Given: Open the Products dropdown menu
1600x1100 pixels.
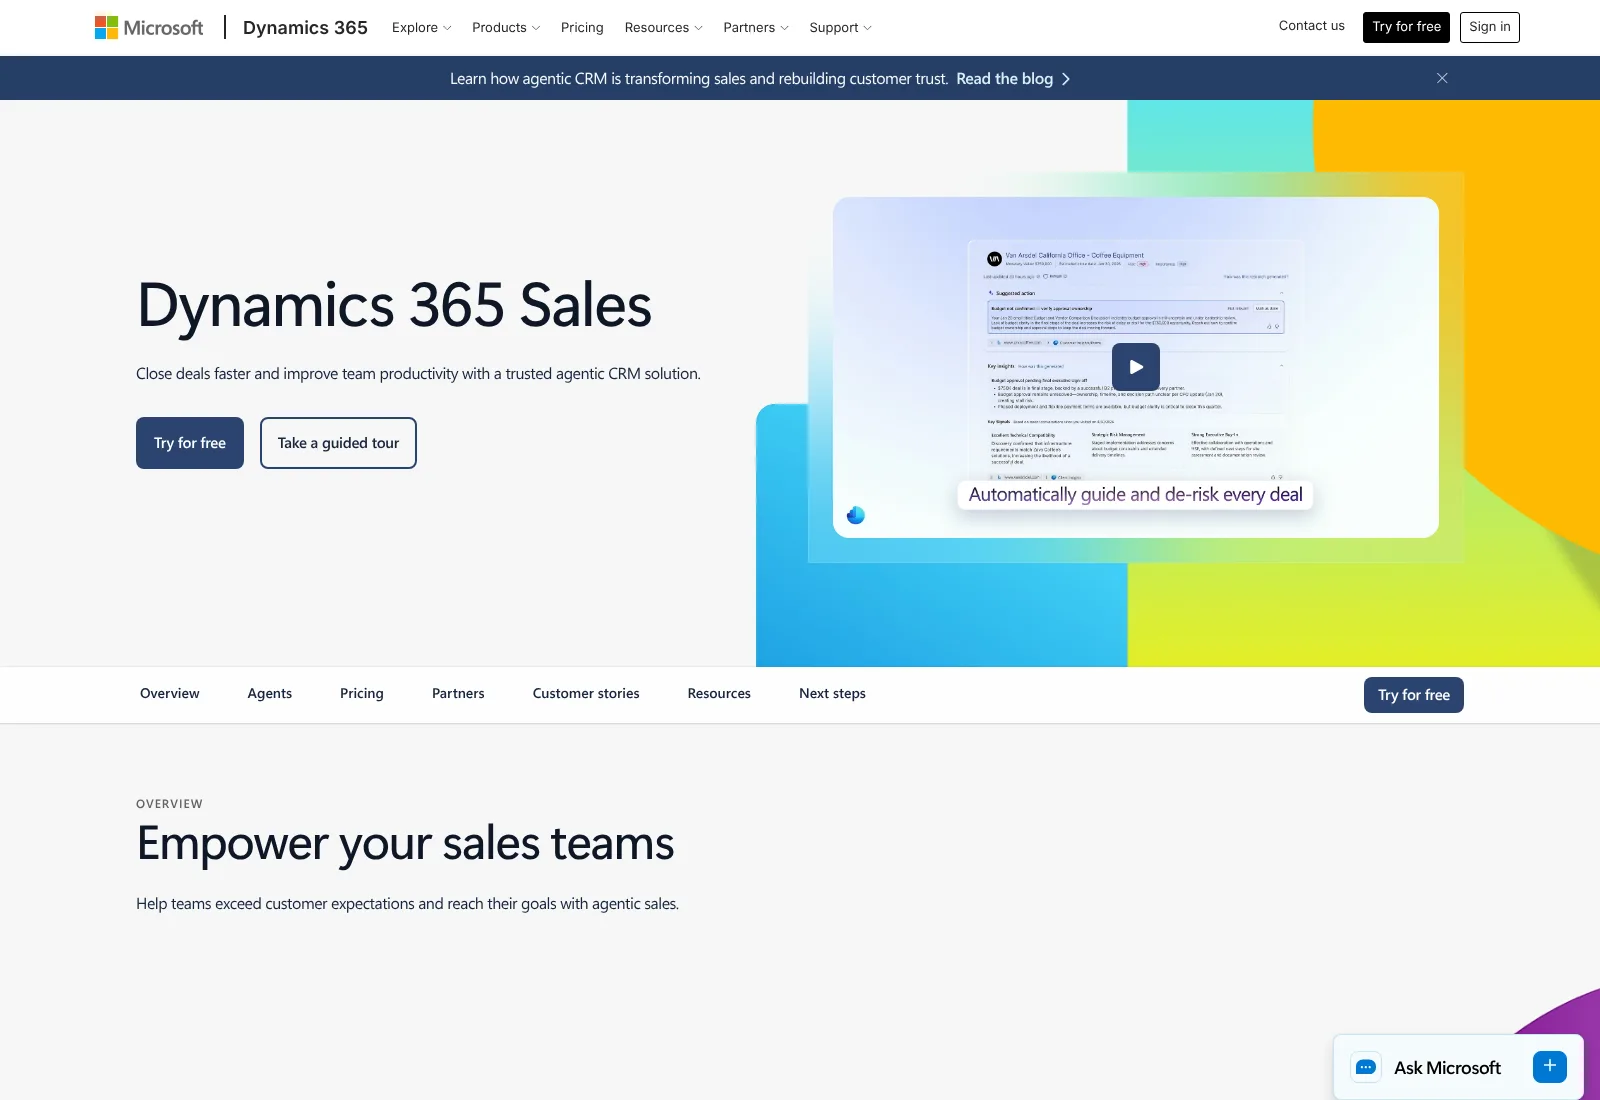Looking at the screenshot, I should tap(506, 28).
